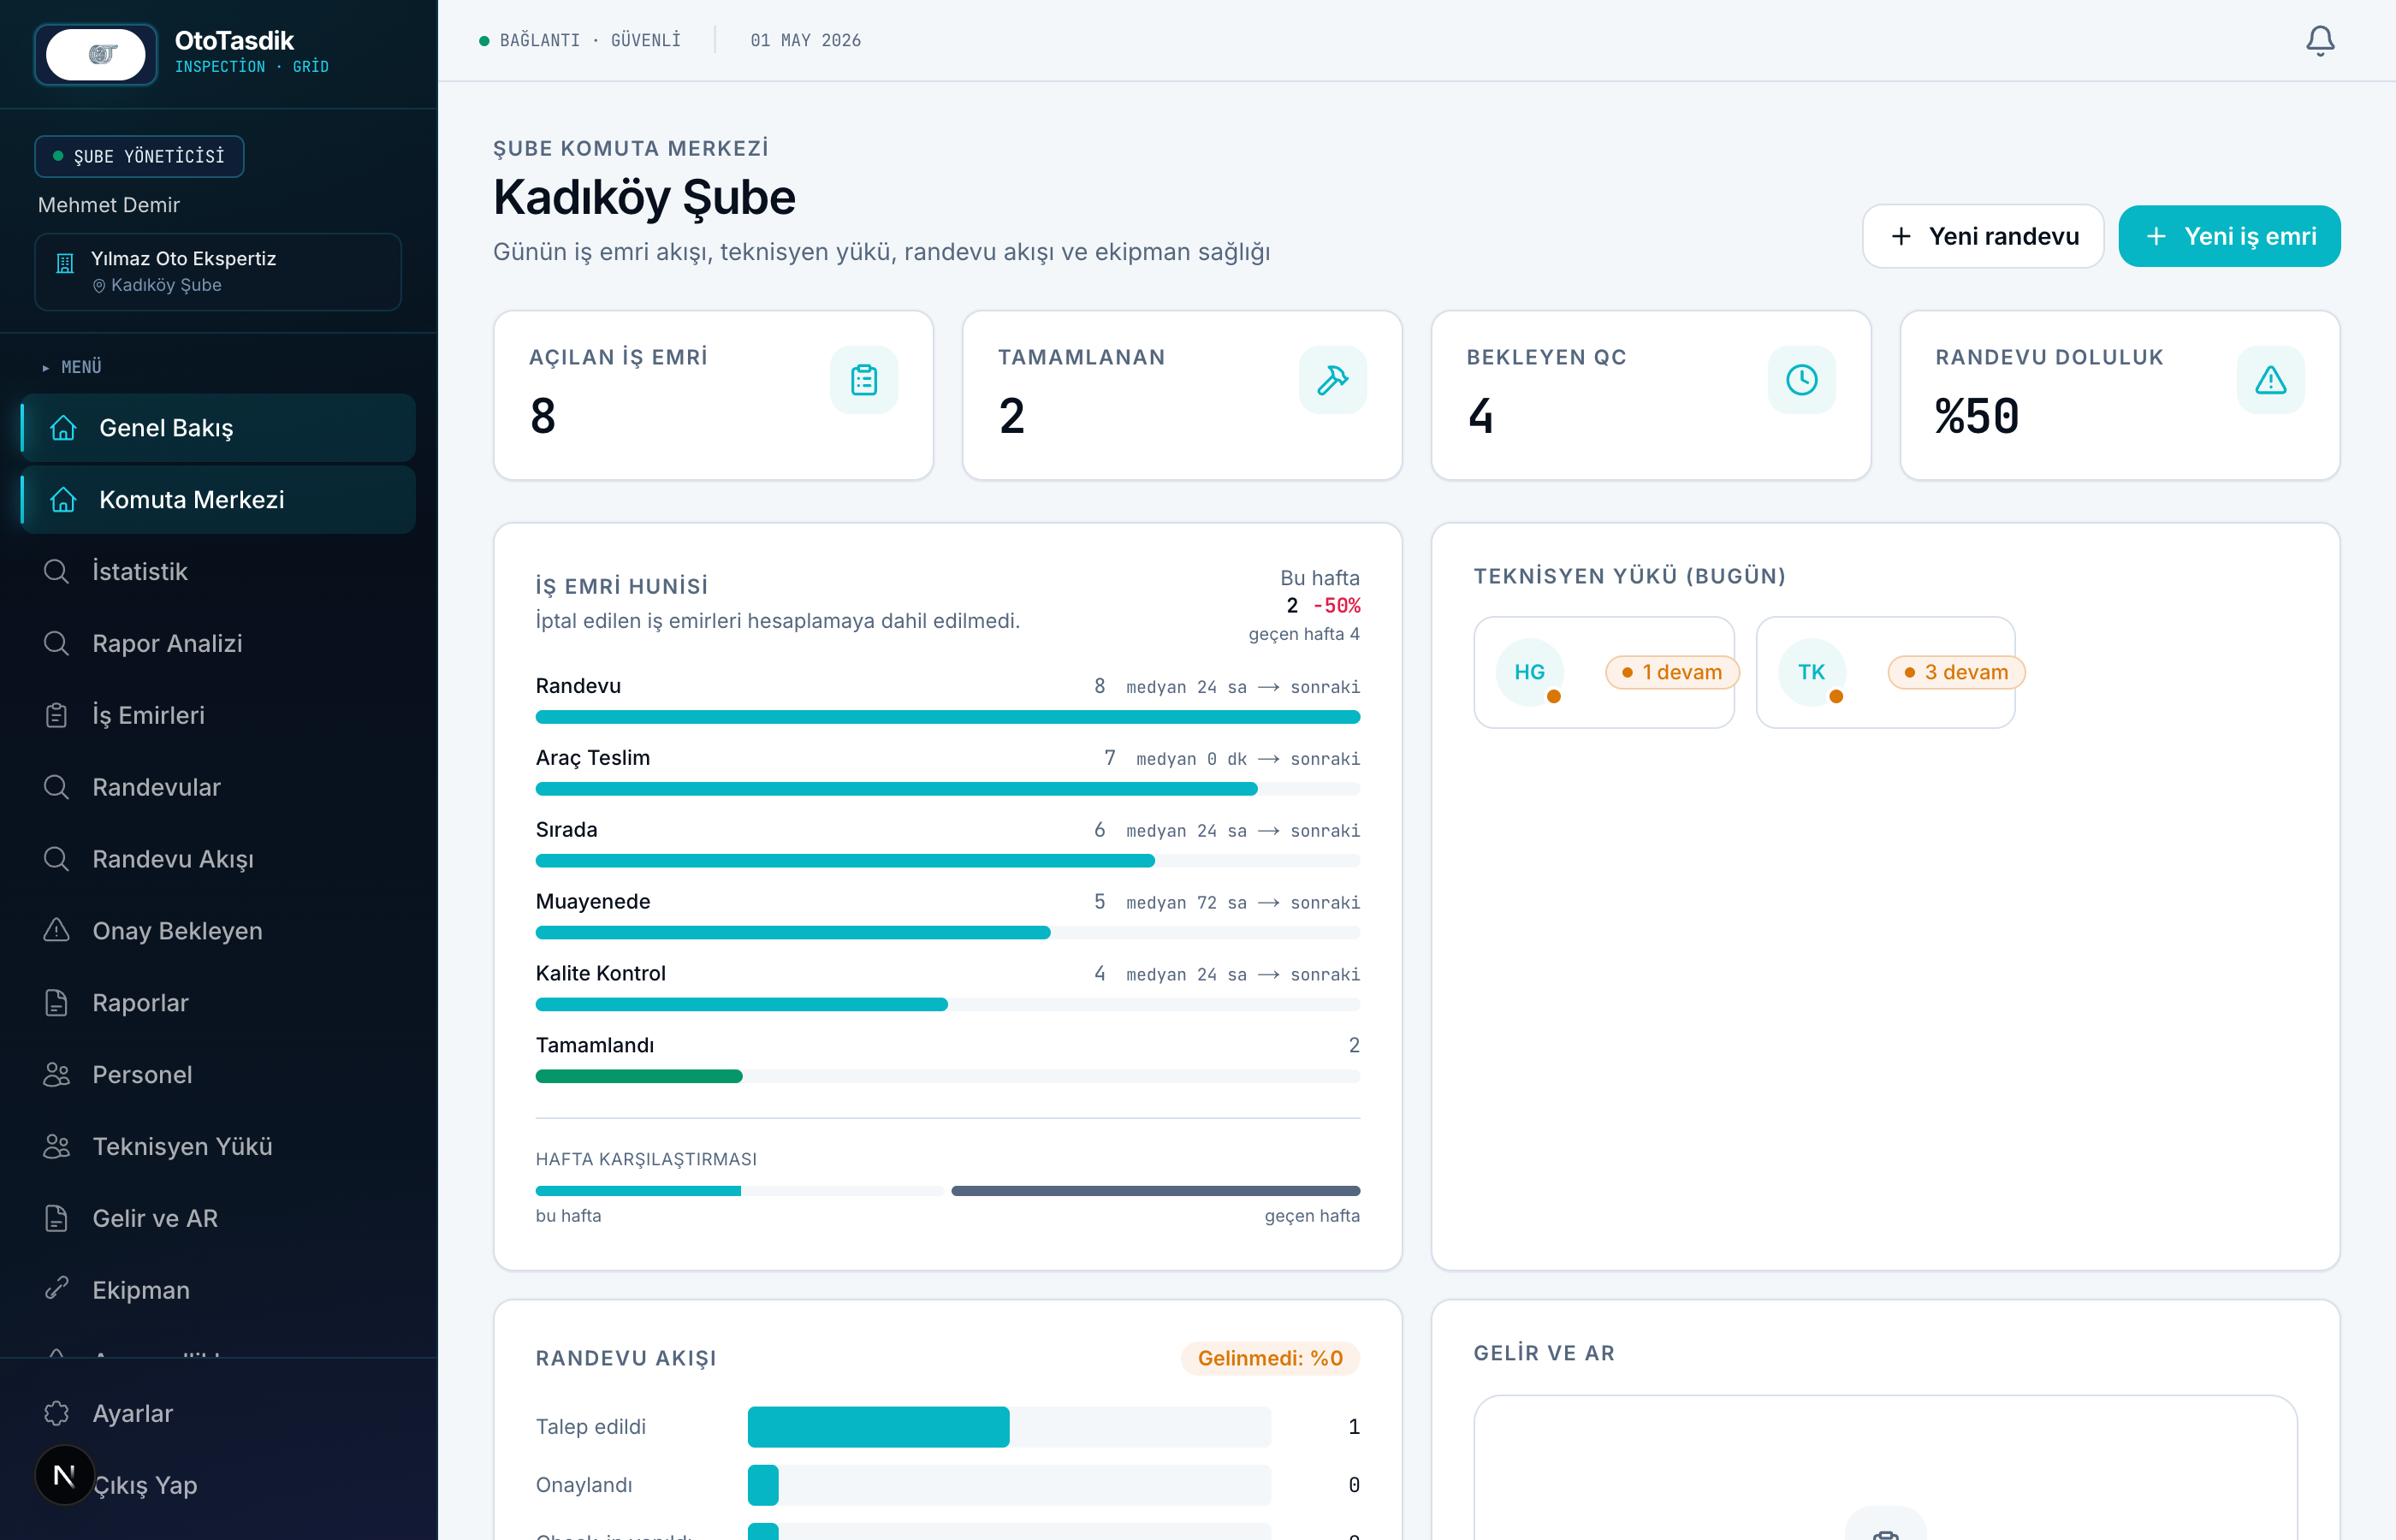Click the clipboard icon in Açılan İş Emri card
The height and width of the screenshot is (1540, 2396).
click(x=864, y=380)
